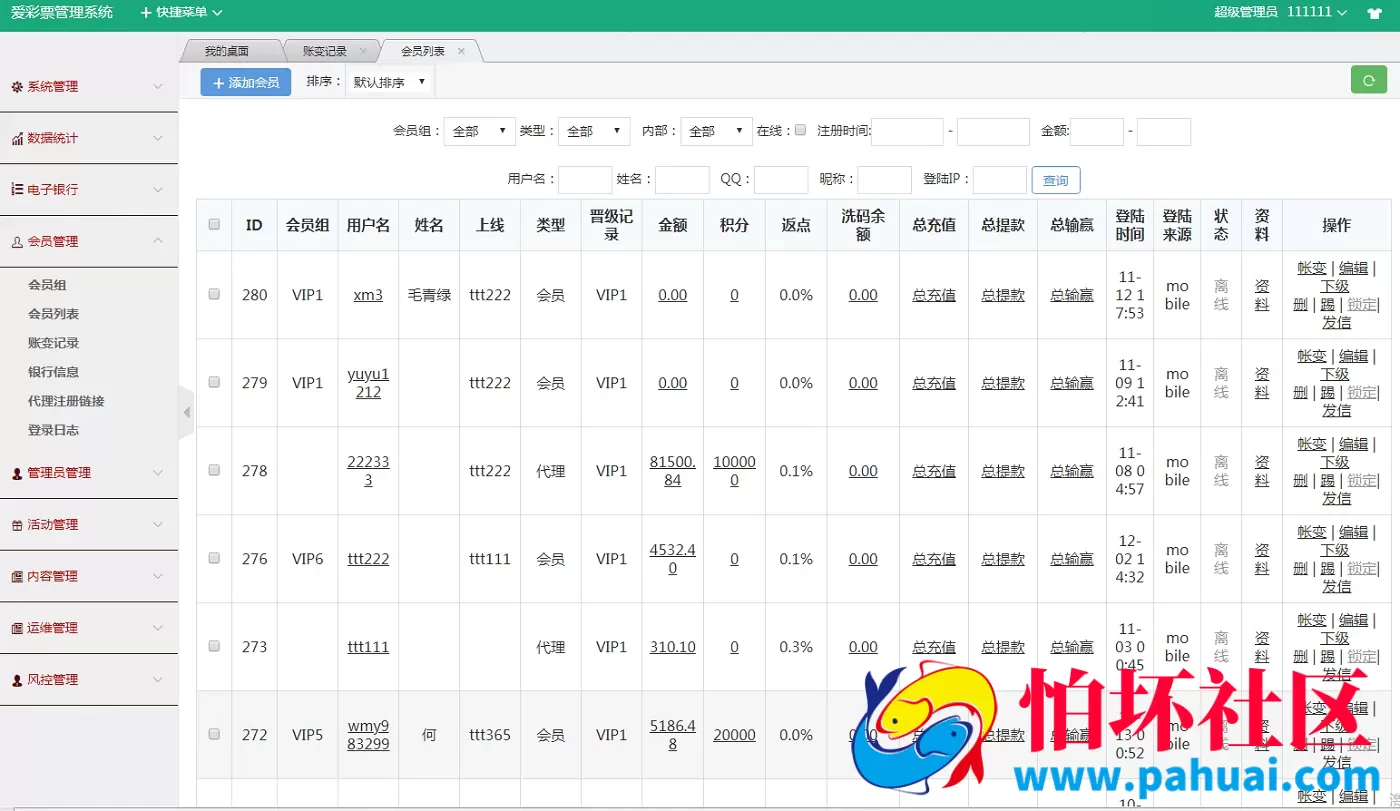
Task: Click the 注册时间 start date field
Action: [x=907, y=131]
